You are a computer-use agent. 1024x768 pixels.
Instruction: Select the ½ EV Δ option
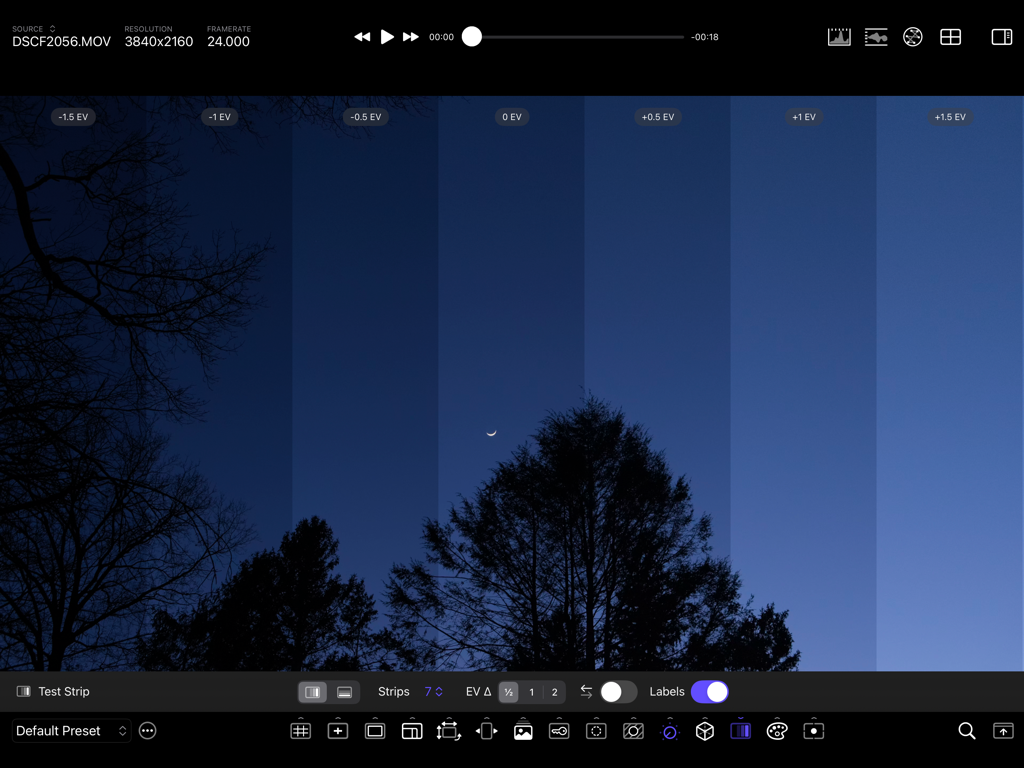(509, 691)
